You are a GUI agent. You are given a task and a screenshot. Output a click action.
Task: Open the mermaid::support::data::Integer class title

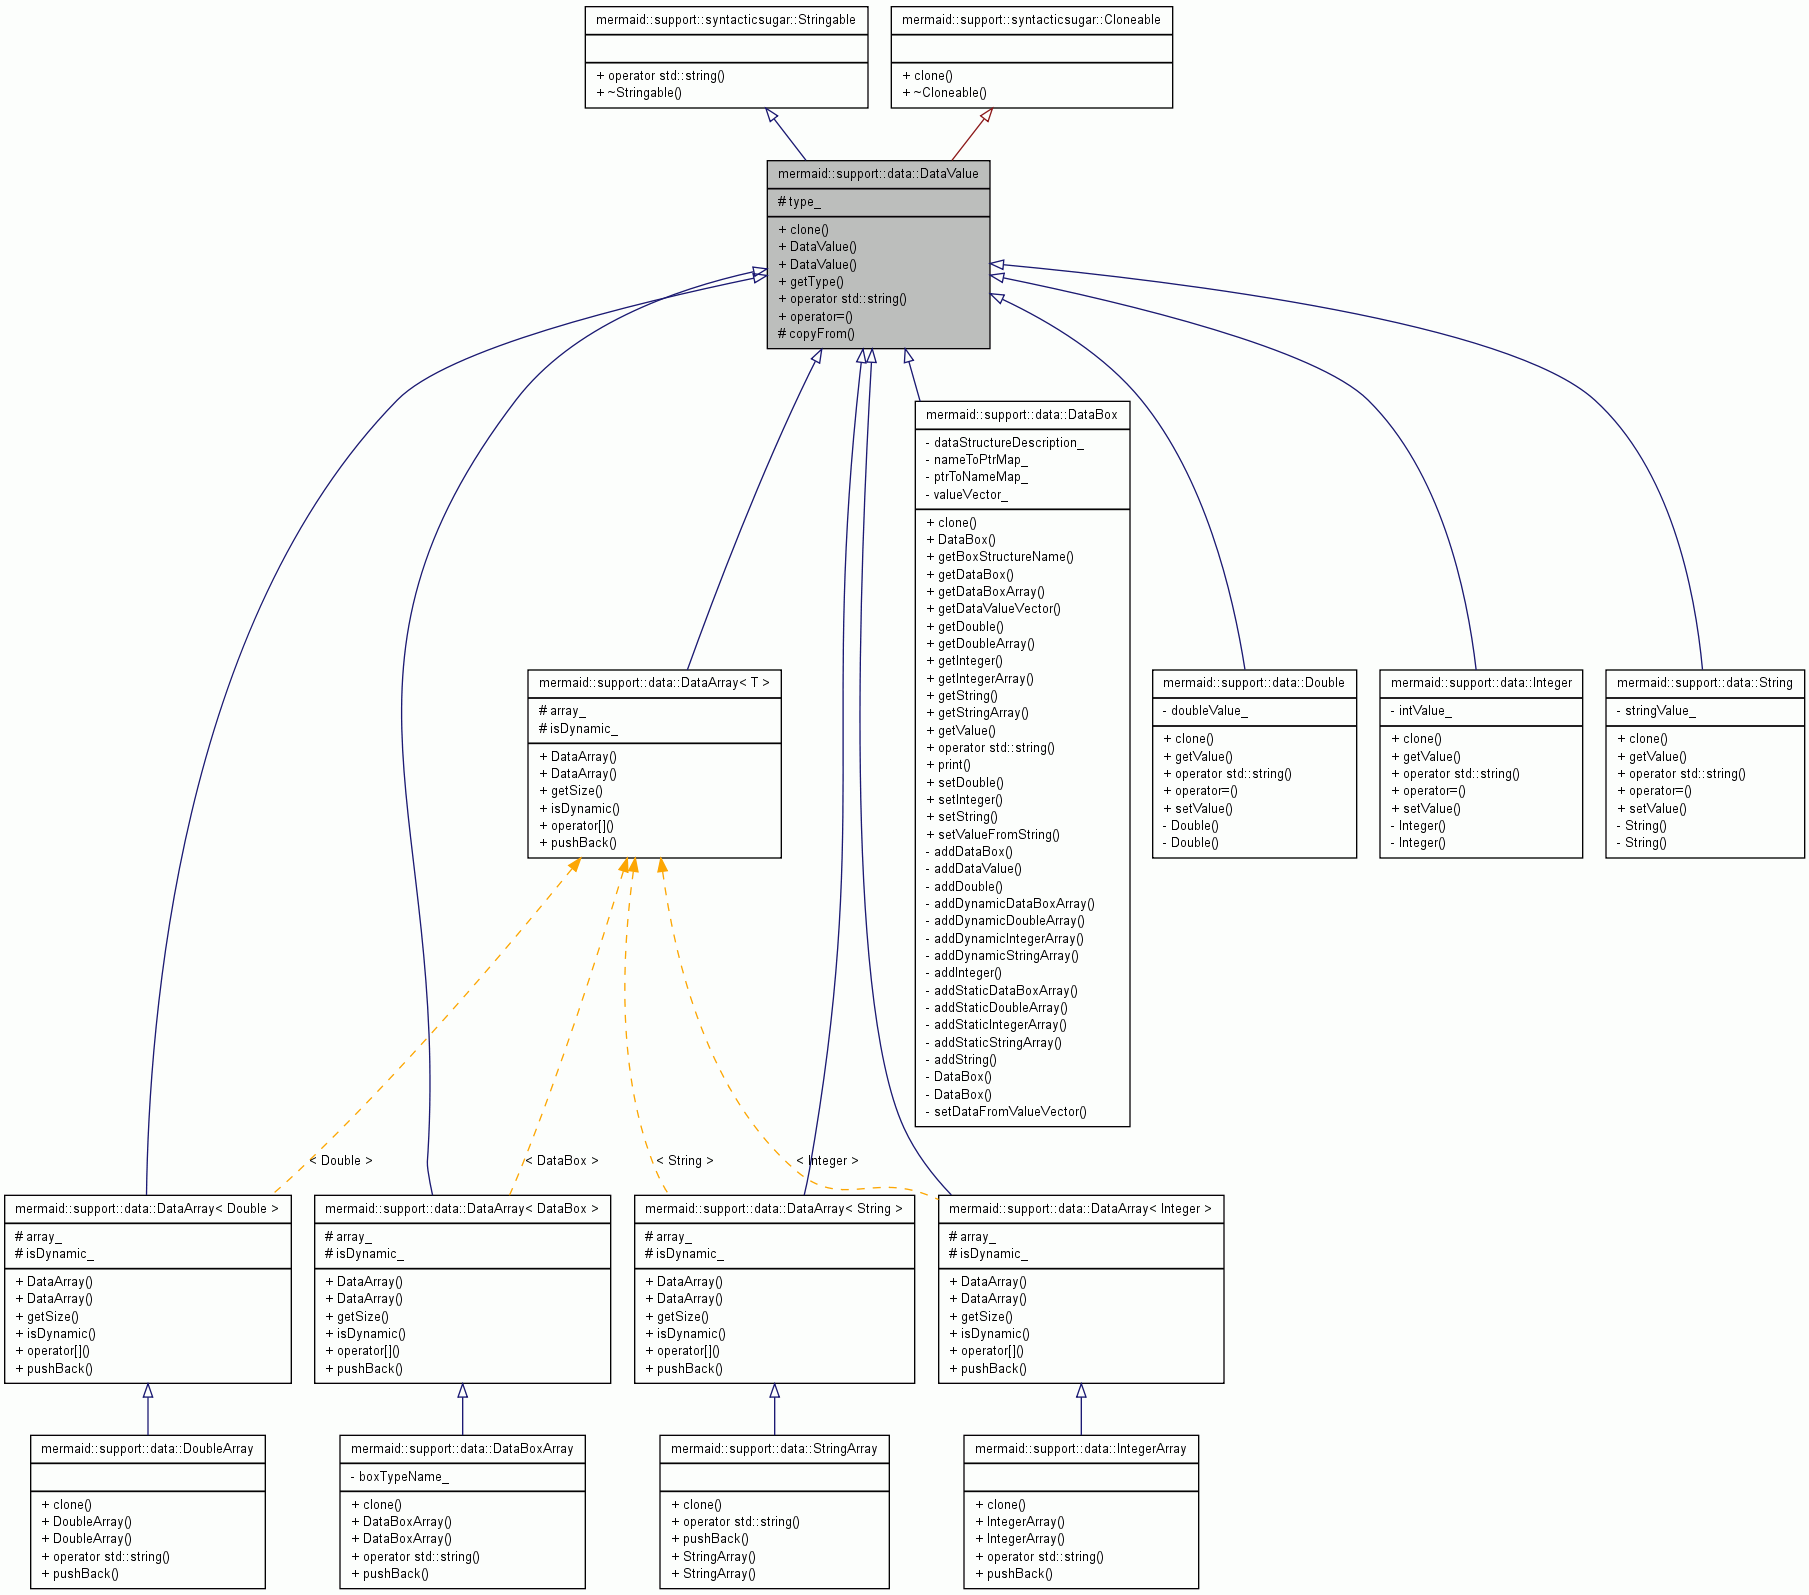1481,683
